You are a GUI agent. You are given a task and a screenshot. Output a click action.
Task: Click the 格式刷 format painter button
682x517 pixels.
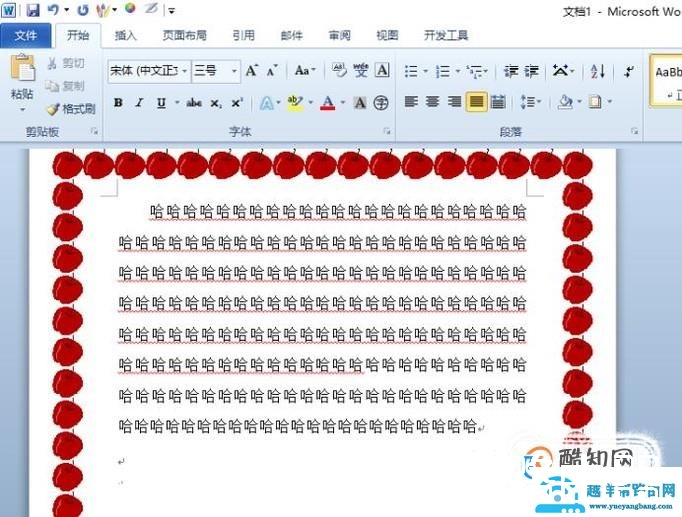click(71, 109)
